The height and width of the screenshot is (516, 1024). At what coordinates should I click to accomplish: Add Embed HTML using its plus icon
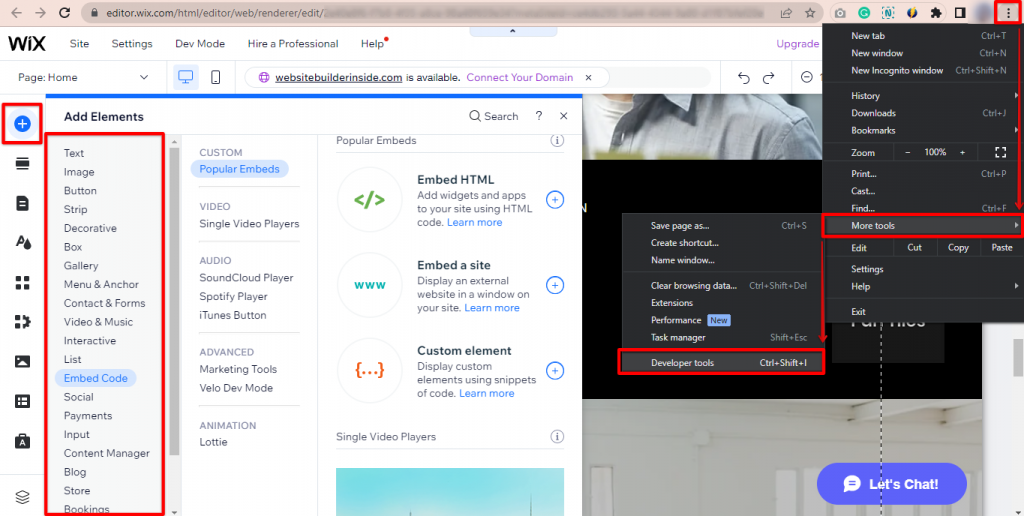click(x=555, y=200)
